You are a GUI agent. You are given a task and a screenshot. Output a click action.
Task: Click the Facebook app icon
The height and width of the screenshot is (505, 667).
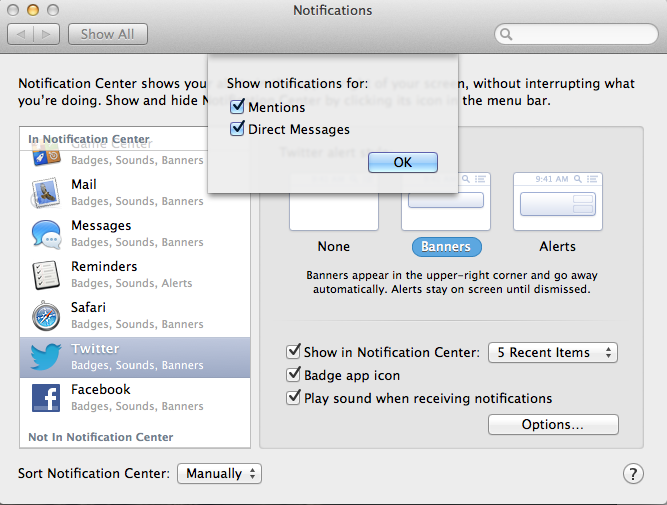pyautogui.click(x=46, y=398)
